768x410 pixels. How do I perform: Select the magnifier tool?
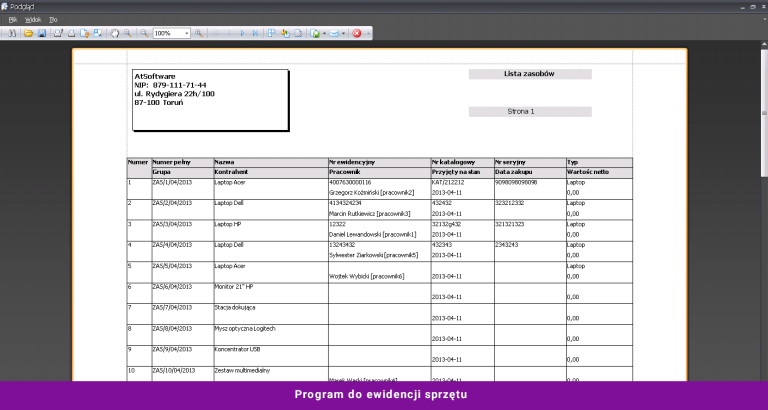click(x=128, y=33)
